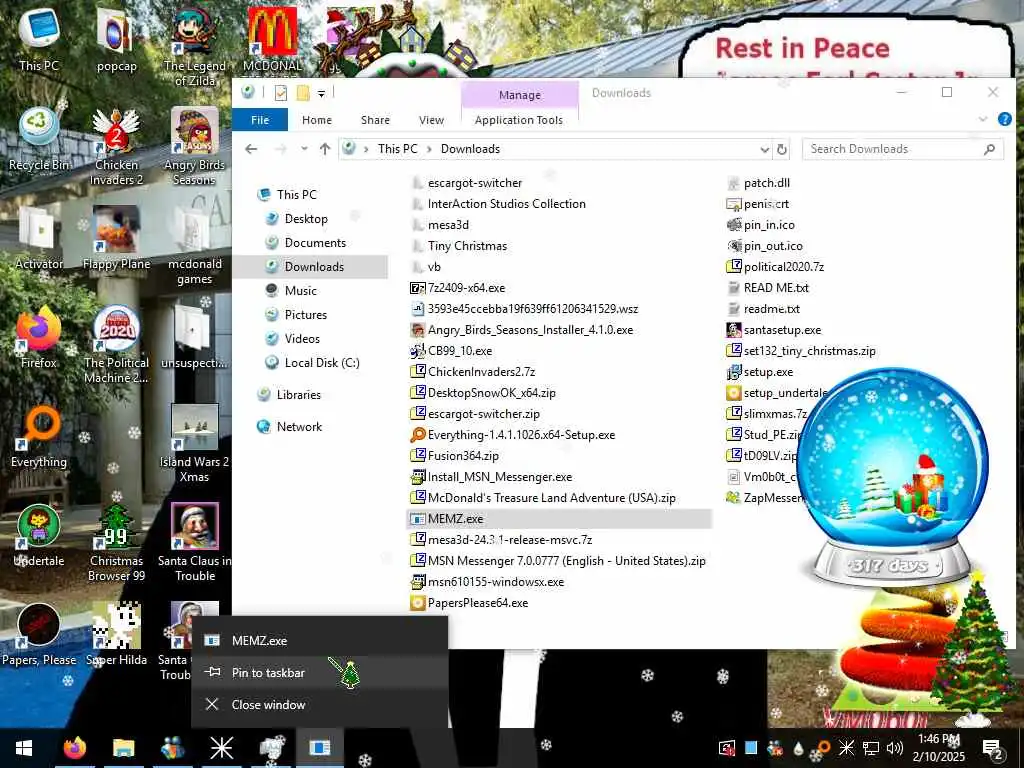Screen dimensions: 1024x768
Task: Open recent locations dropdown arrow
Action: click(304, 149)
